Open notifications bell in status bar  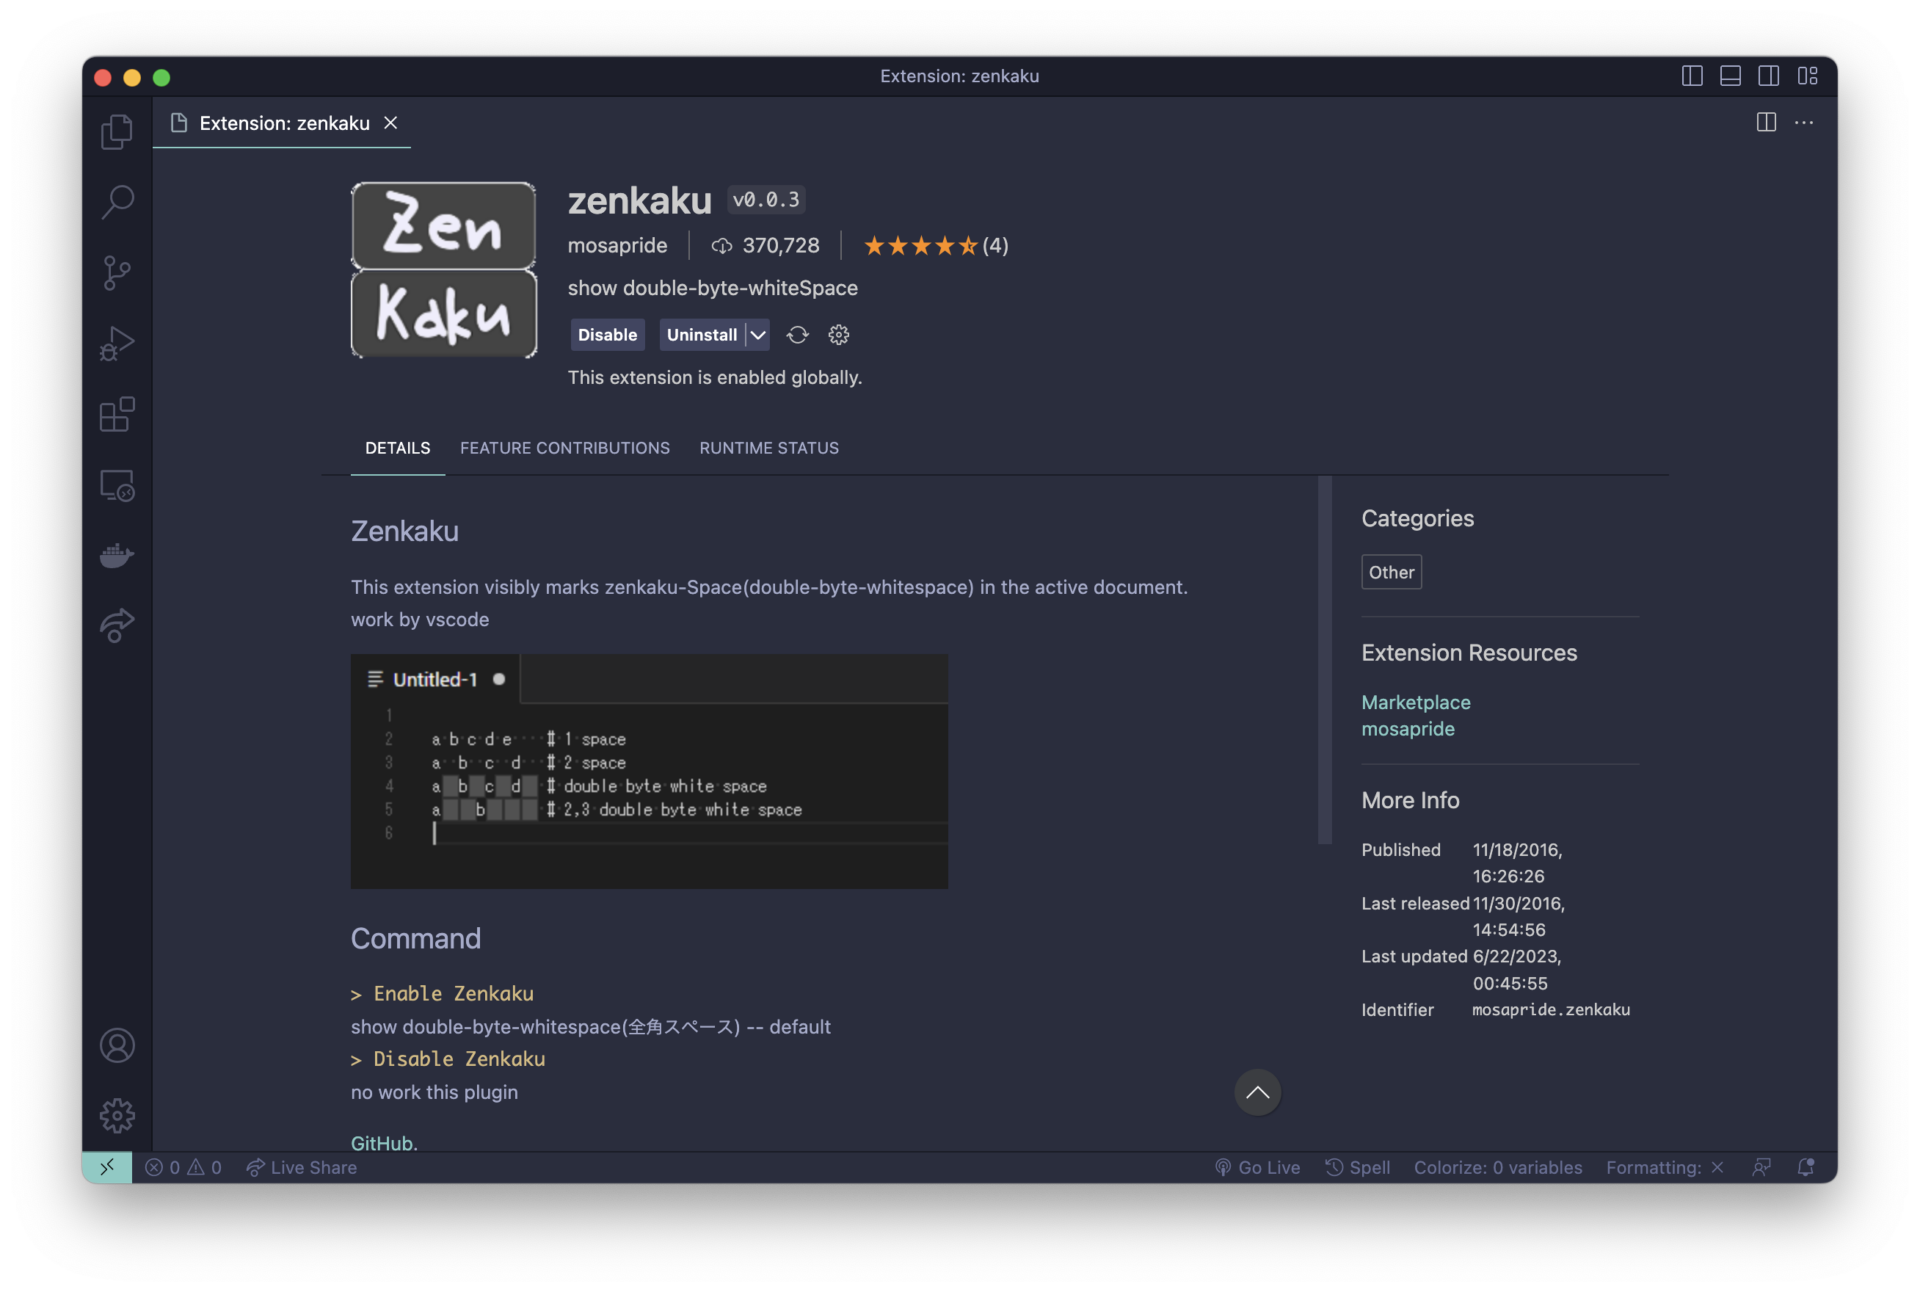click(1805, 1167)
